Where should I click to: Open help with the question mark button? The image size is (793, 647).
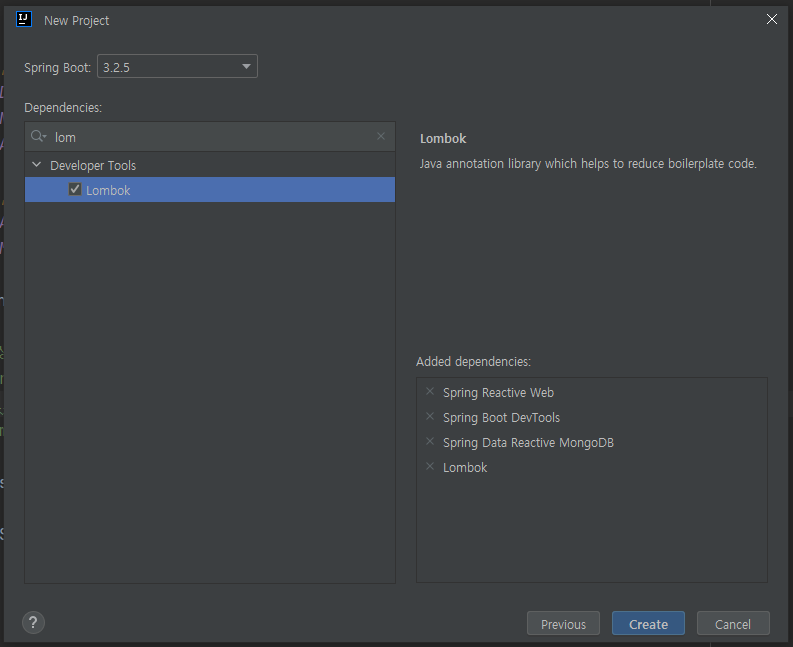click(x=33, y=622)
